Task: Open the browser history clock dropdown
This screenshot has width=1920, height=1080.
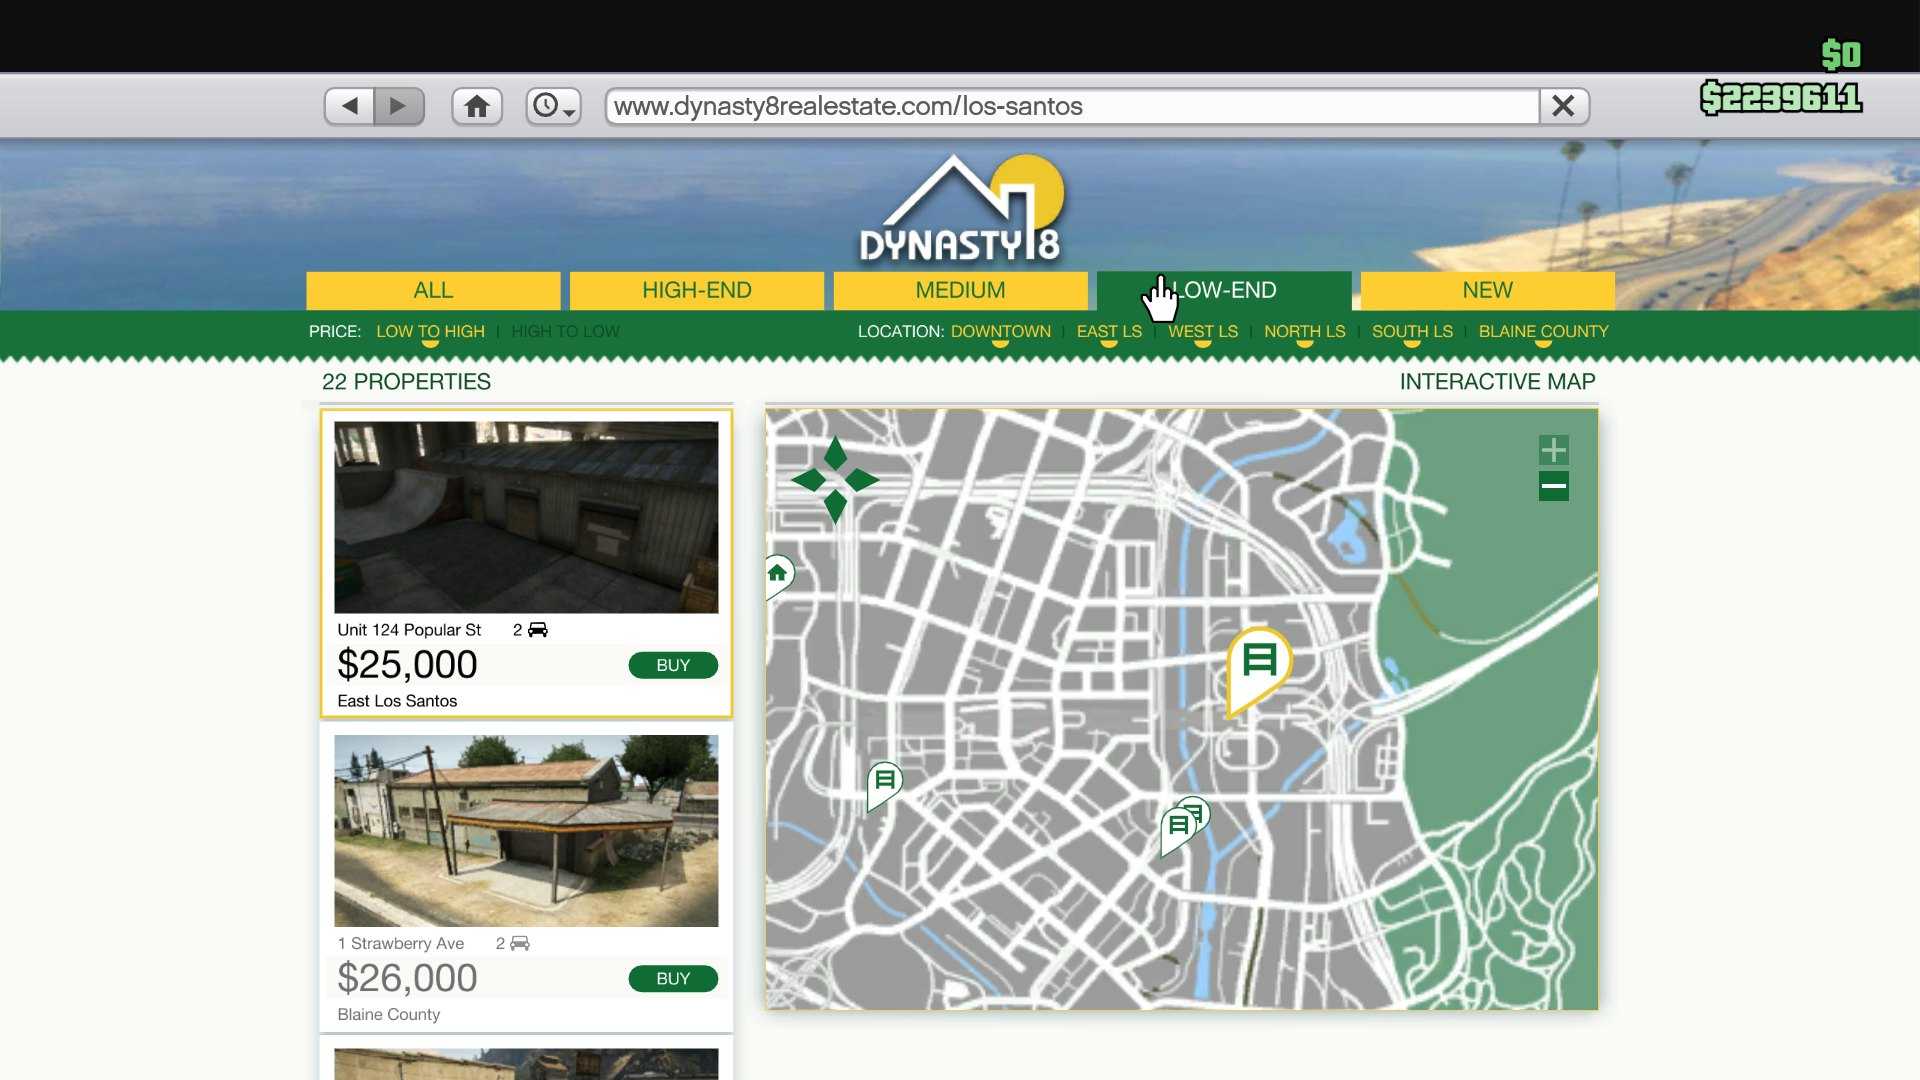Action: (x=554, y=106)
